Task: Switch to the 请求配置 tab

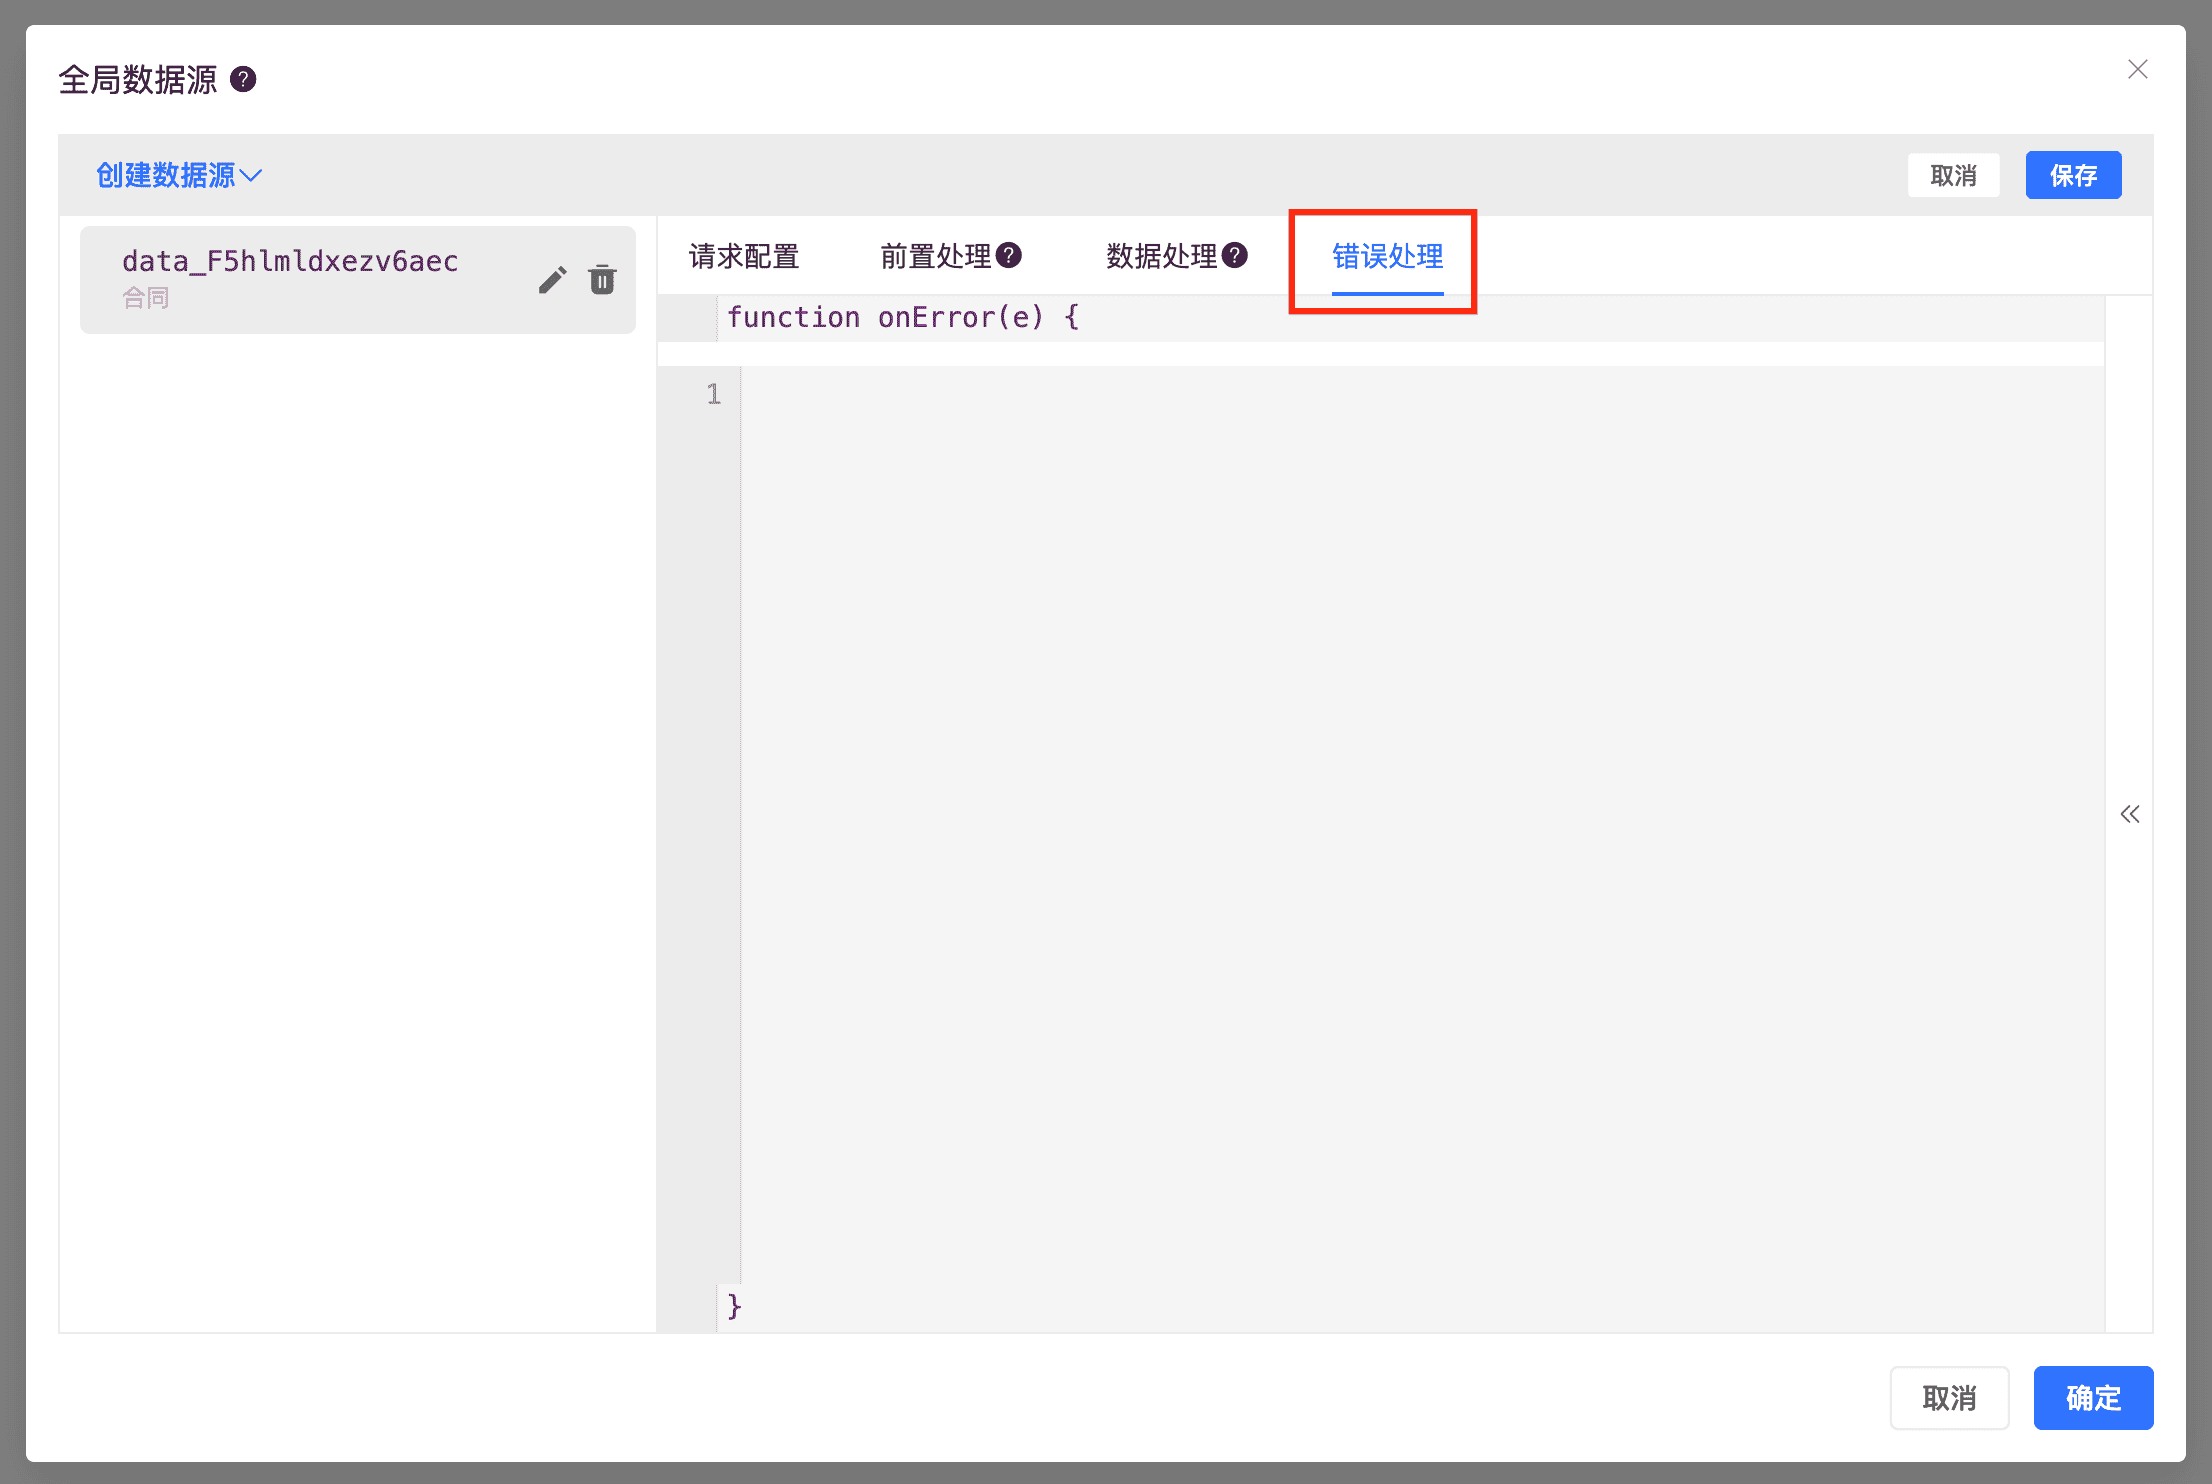Action: pos(743,257)
